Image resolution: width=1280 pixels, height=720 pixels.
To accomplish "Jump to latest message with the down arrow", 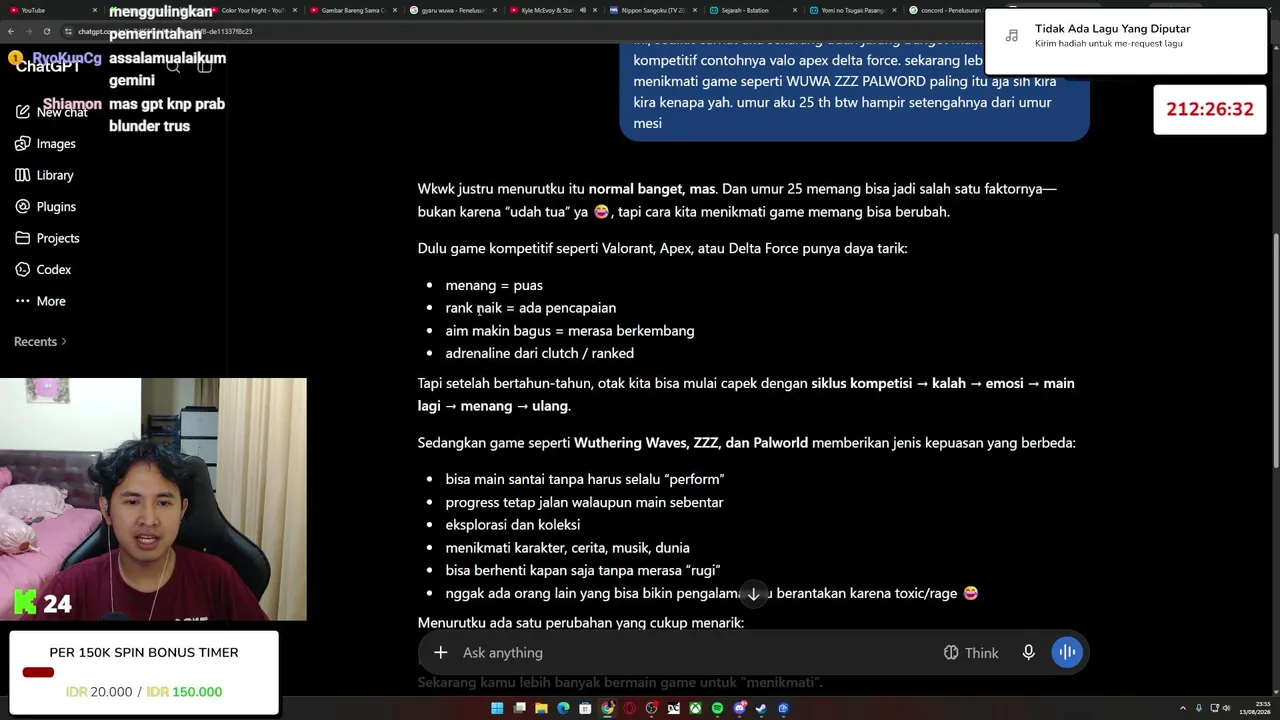I will 754,594.
